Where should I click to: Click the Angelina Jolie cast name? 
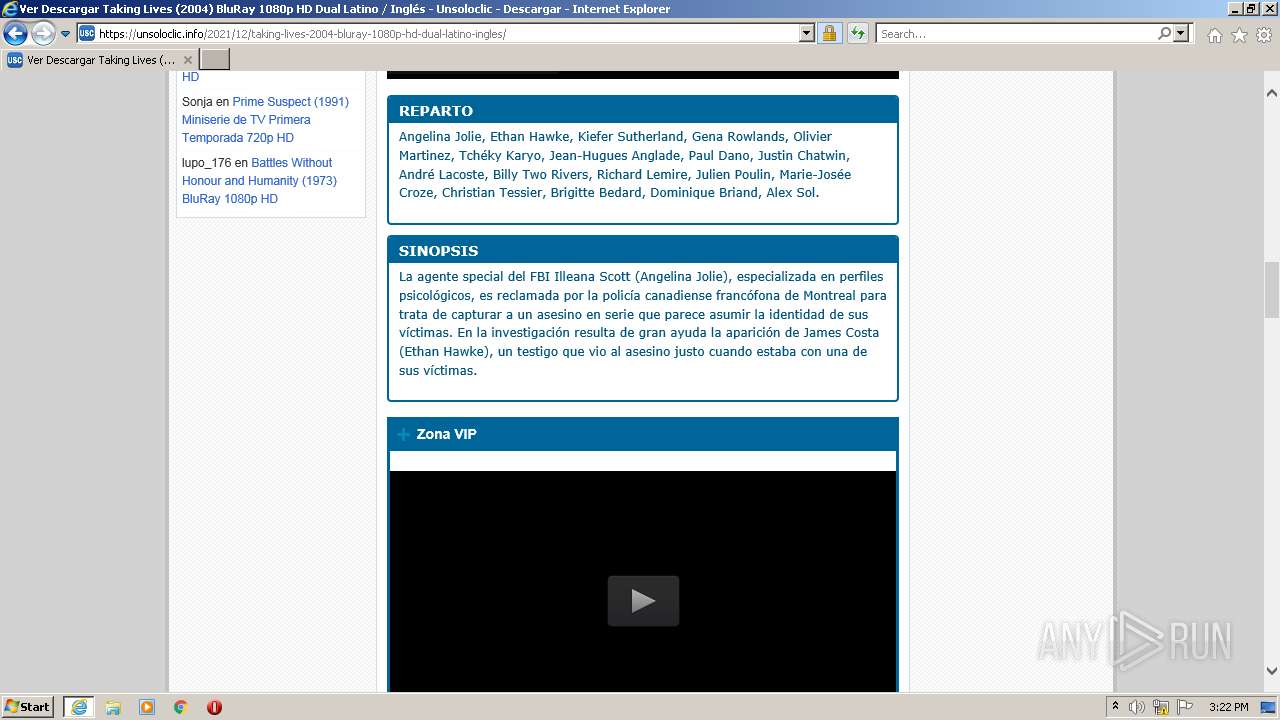coord(440,137)
